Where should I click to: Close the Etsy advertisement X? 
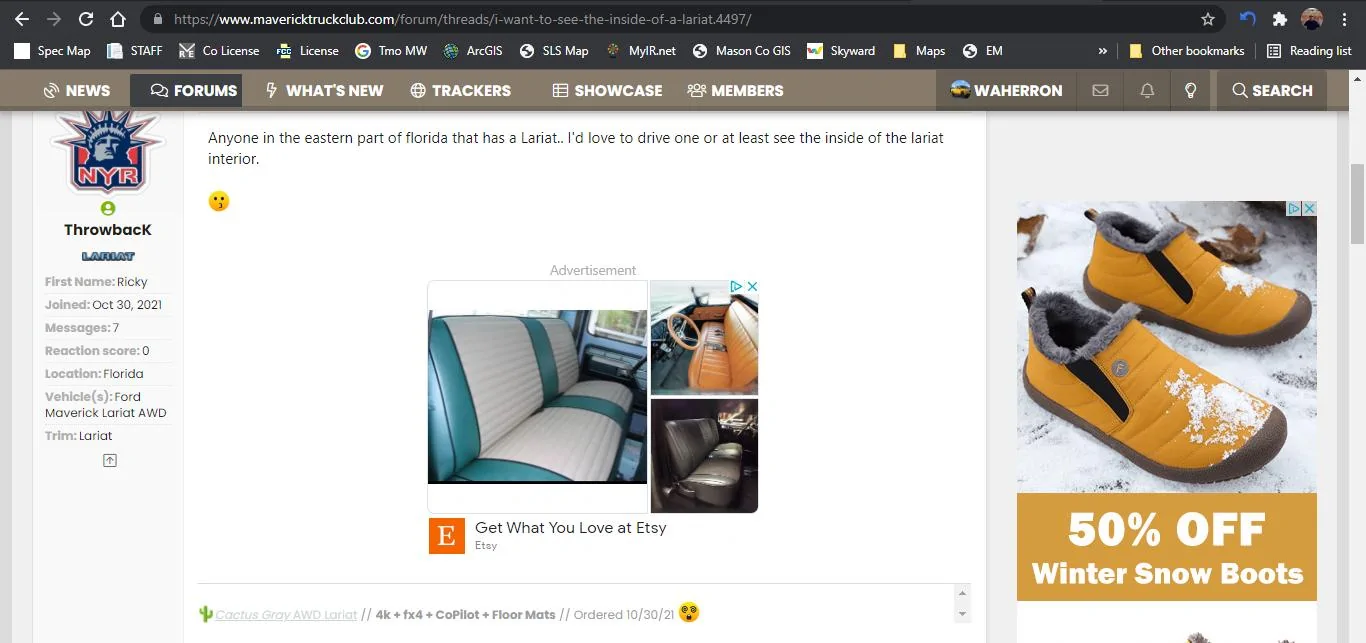(x=752, y=286)
